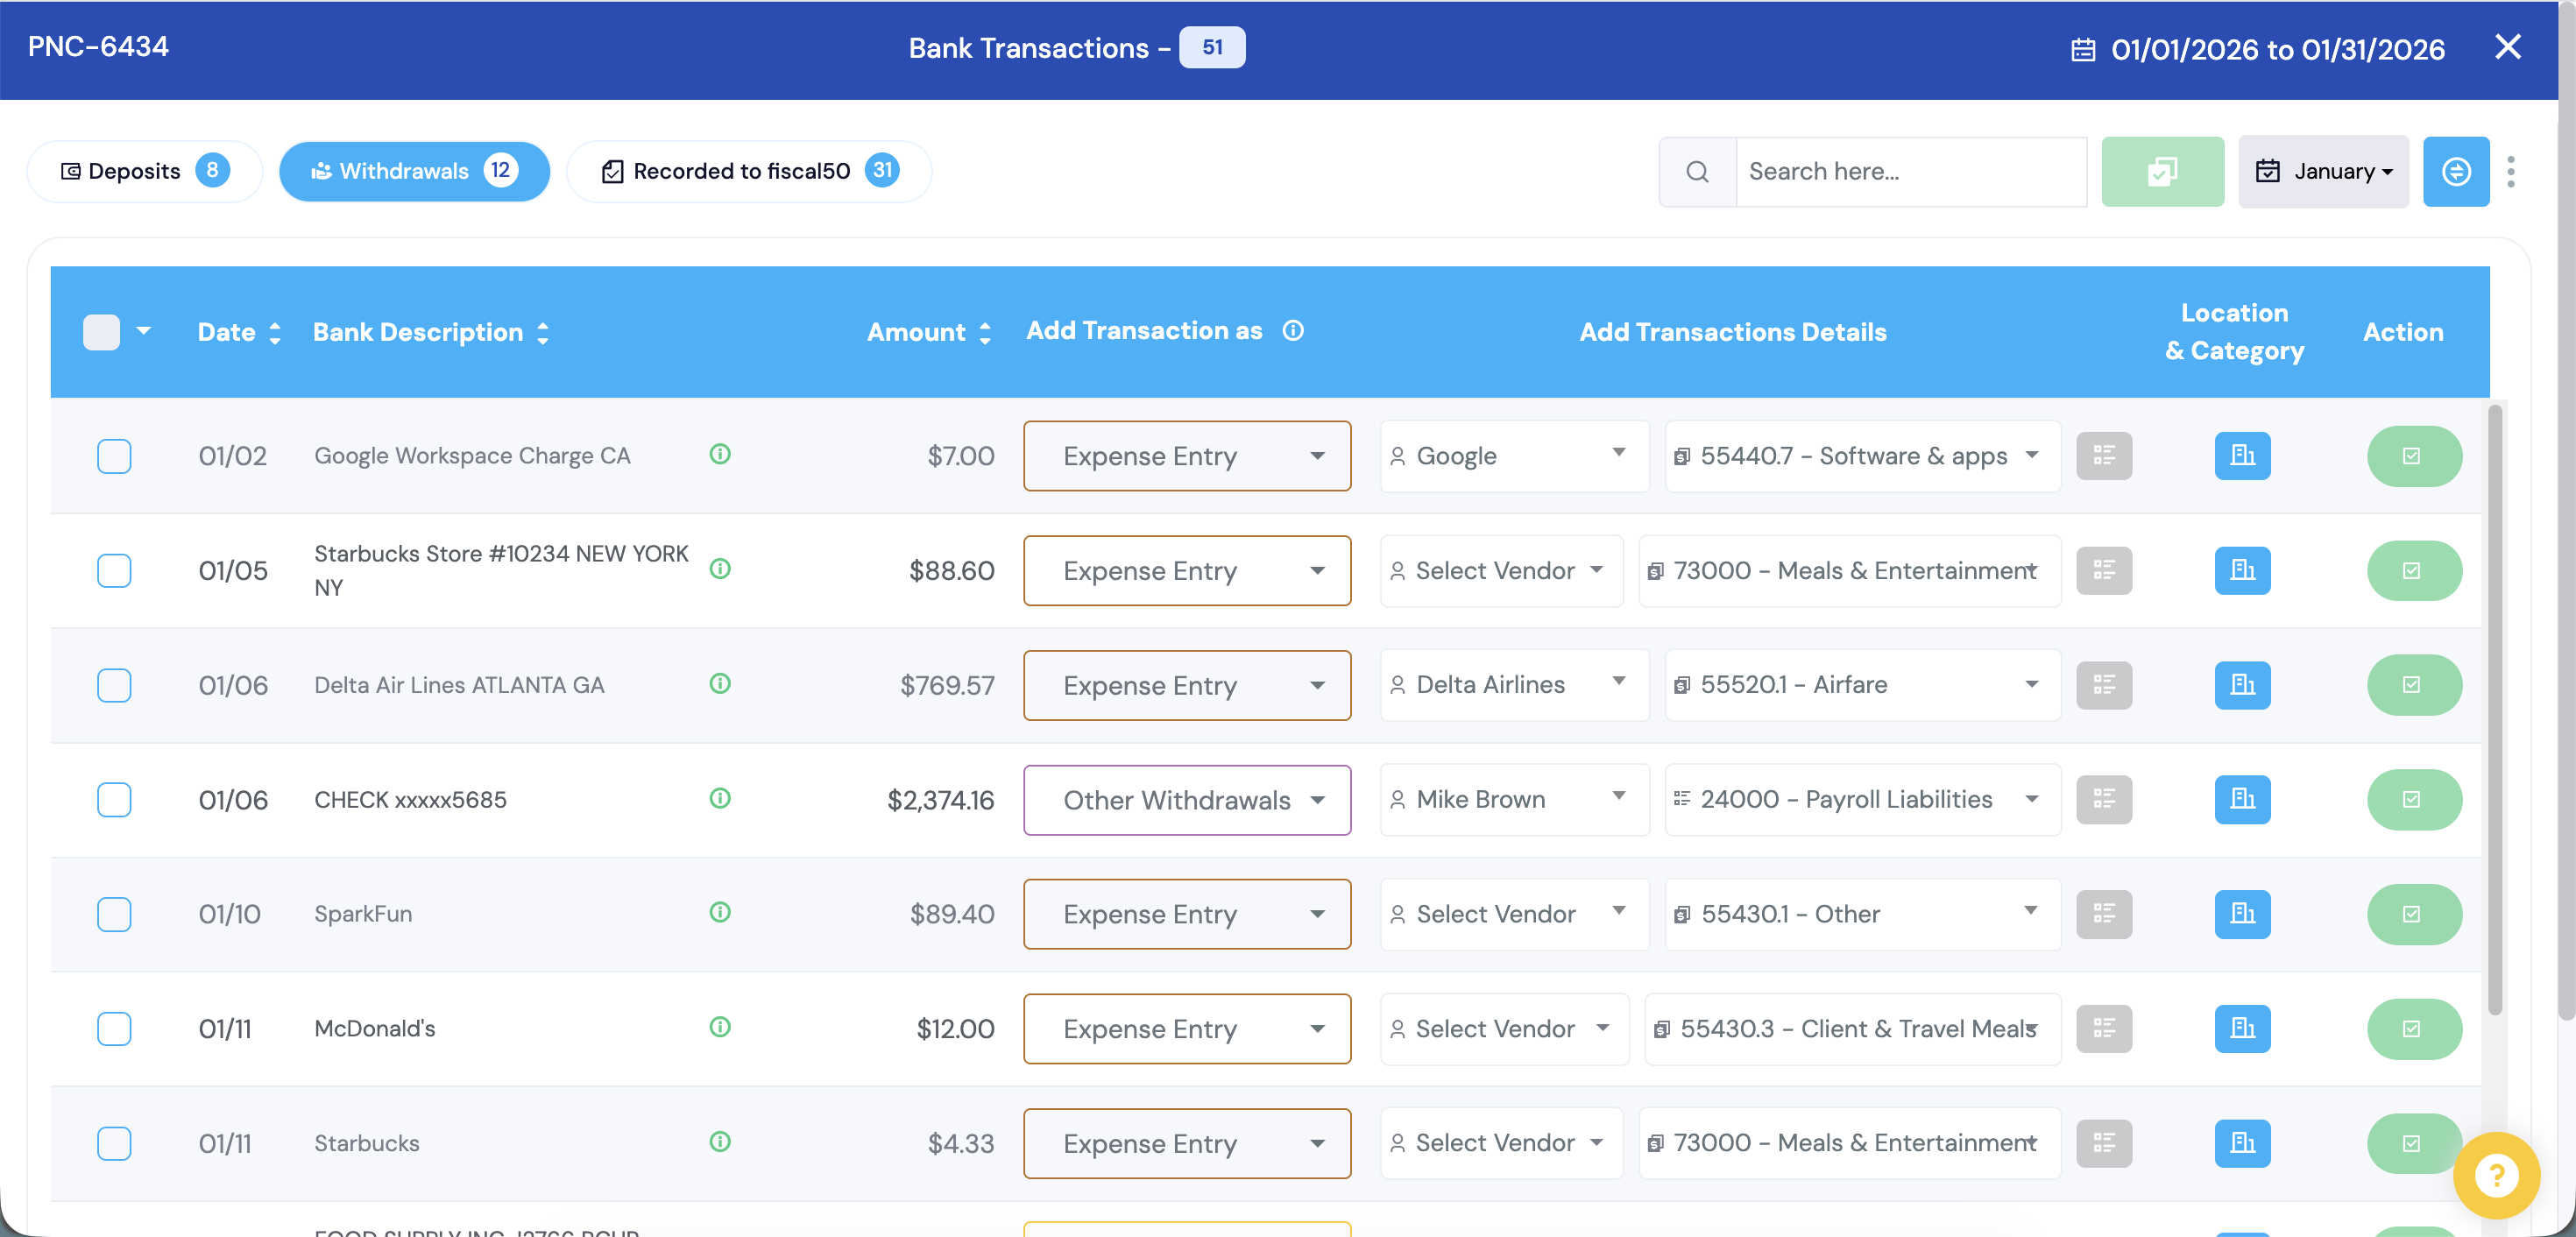The image size is (2576, 1237).
Task: Open 73000 Meals & Entertainment in Starbucks Store row
Action: point(1849,571)
